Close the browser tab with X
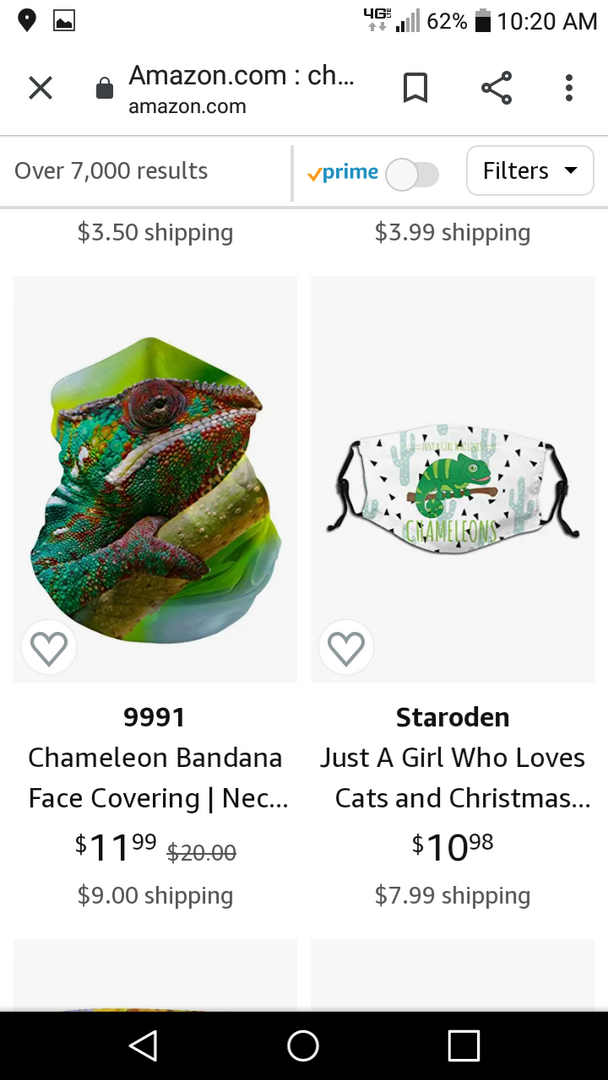608x1080 pixels. click(x=40, y=88)
